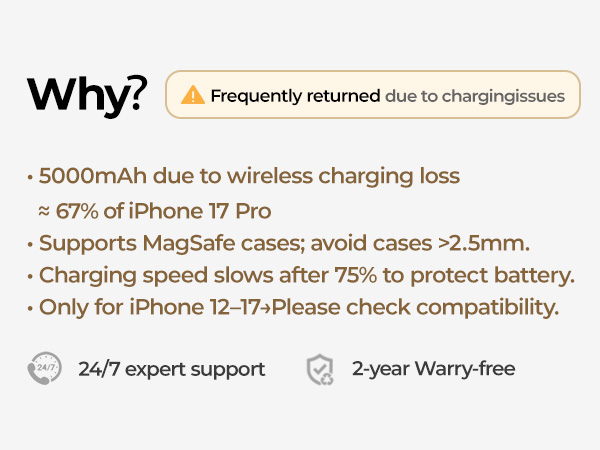Click the bold "Frequently returned" text
The width and height of the screenshot is (600, 450).
pyautogui.click(x=295, y=96)
